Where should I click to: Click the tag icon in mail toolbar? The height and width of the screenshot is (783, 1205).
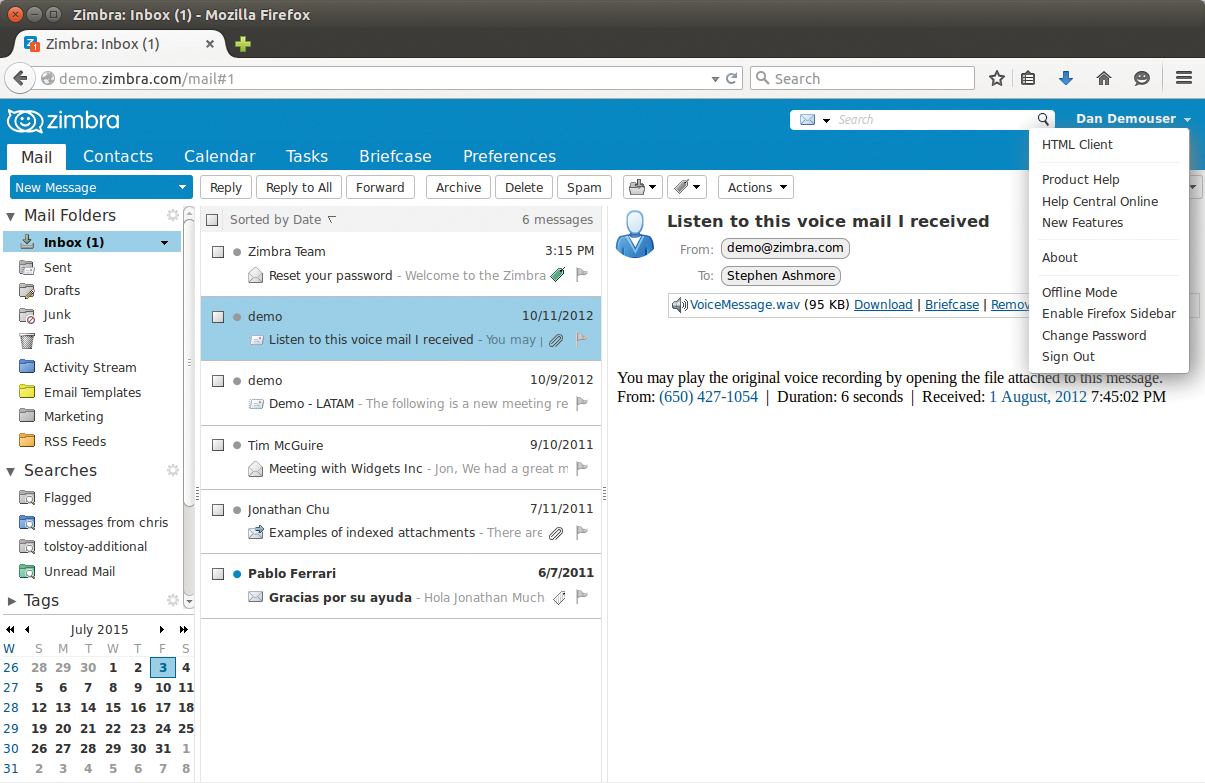point(680,187)
